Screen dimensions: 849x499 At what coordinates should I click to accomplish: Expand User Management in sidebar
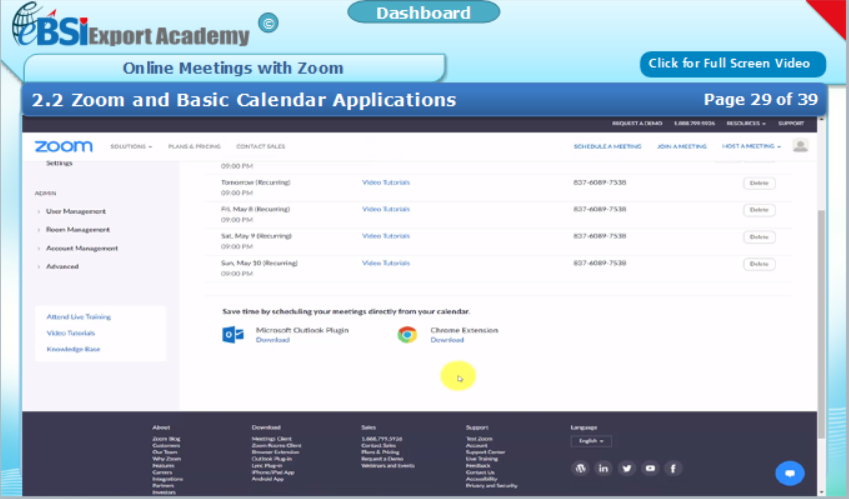[x=75, y=211]
